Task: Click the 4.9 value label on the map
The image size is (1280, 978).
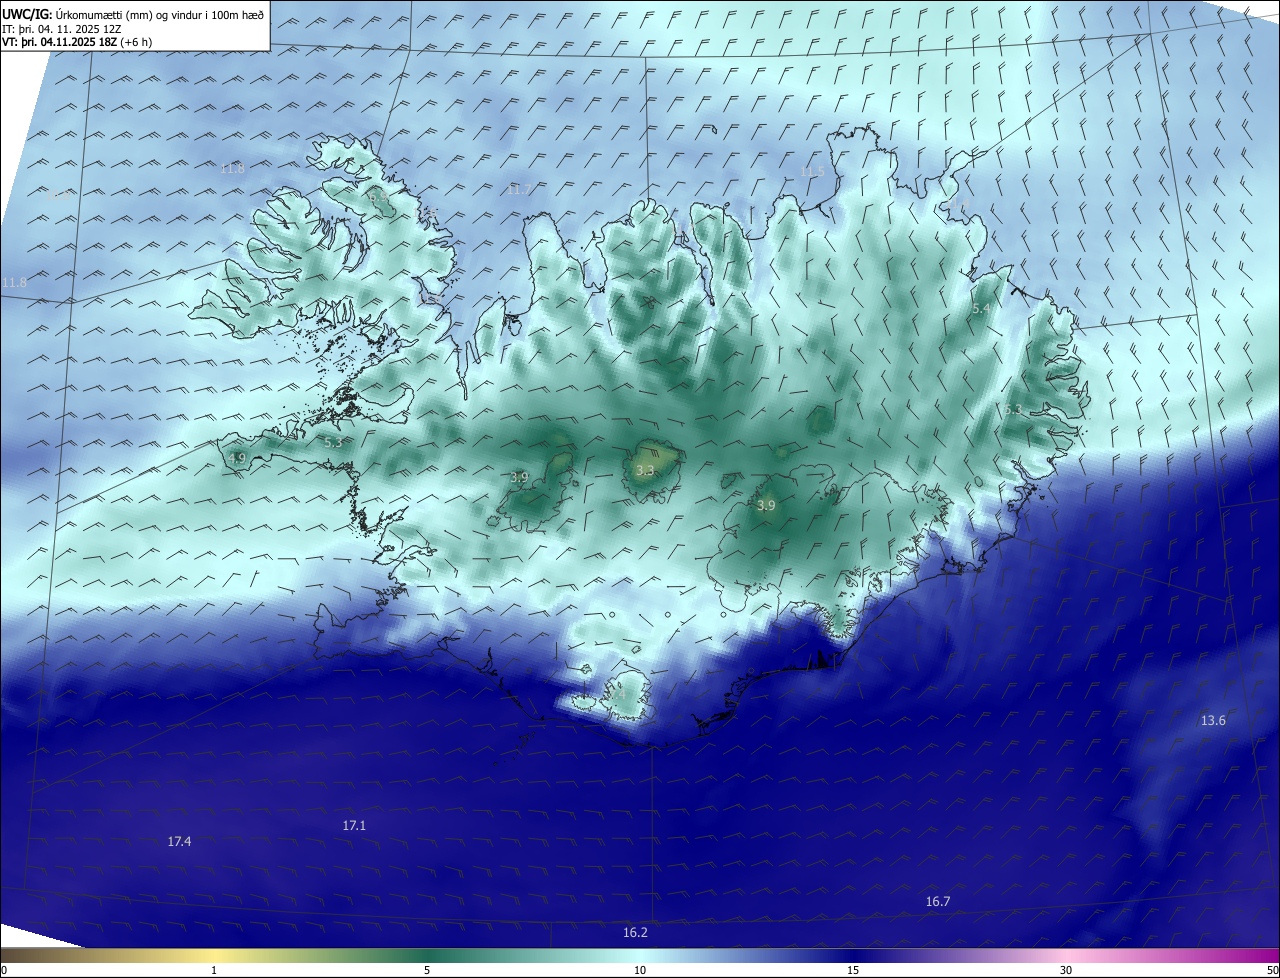Action: tap(237, 458)
